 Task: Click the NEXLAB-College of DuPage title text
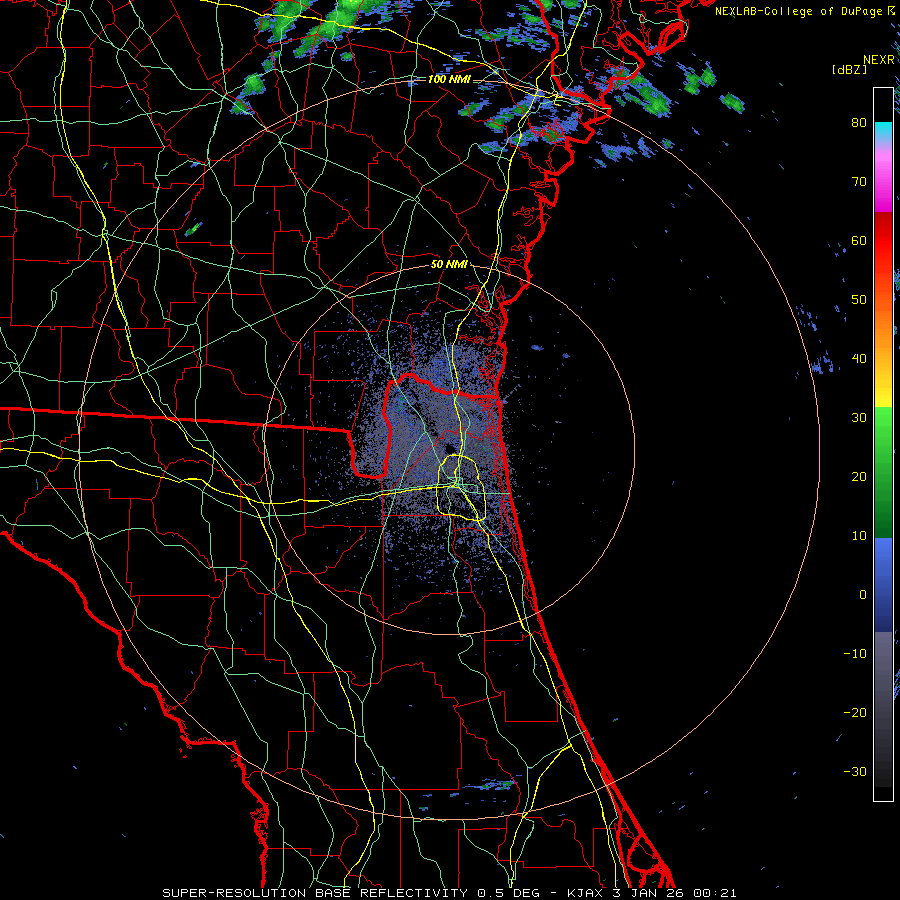coord(799,11)
